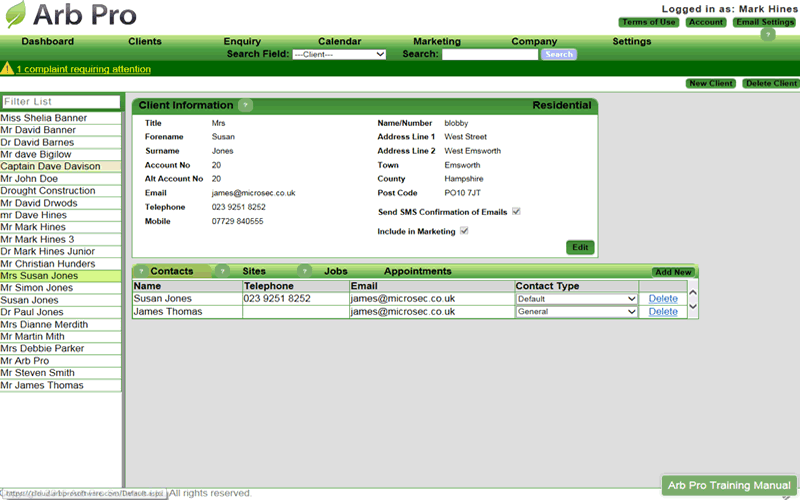This screenshot has height=500, width=800.
Task: Select client Dr Mark Hines Junior
Action: pyautogui.click(x=60, y=252)
